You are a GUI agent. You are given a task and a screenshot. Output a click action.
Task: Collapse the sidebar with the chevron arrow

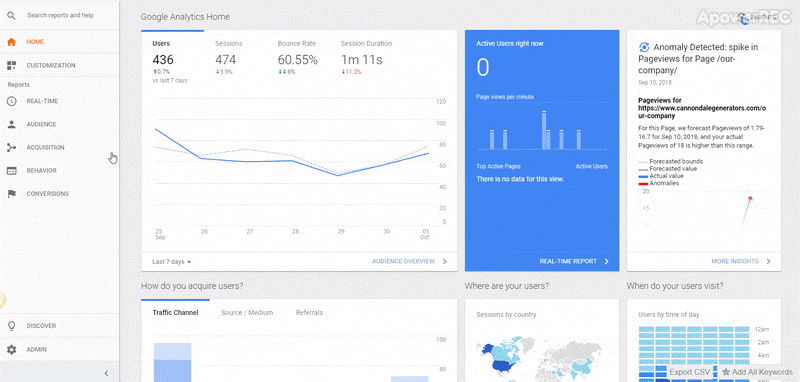point(107,373)
